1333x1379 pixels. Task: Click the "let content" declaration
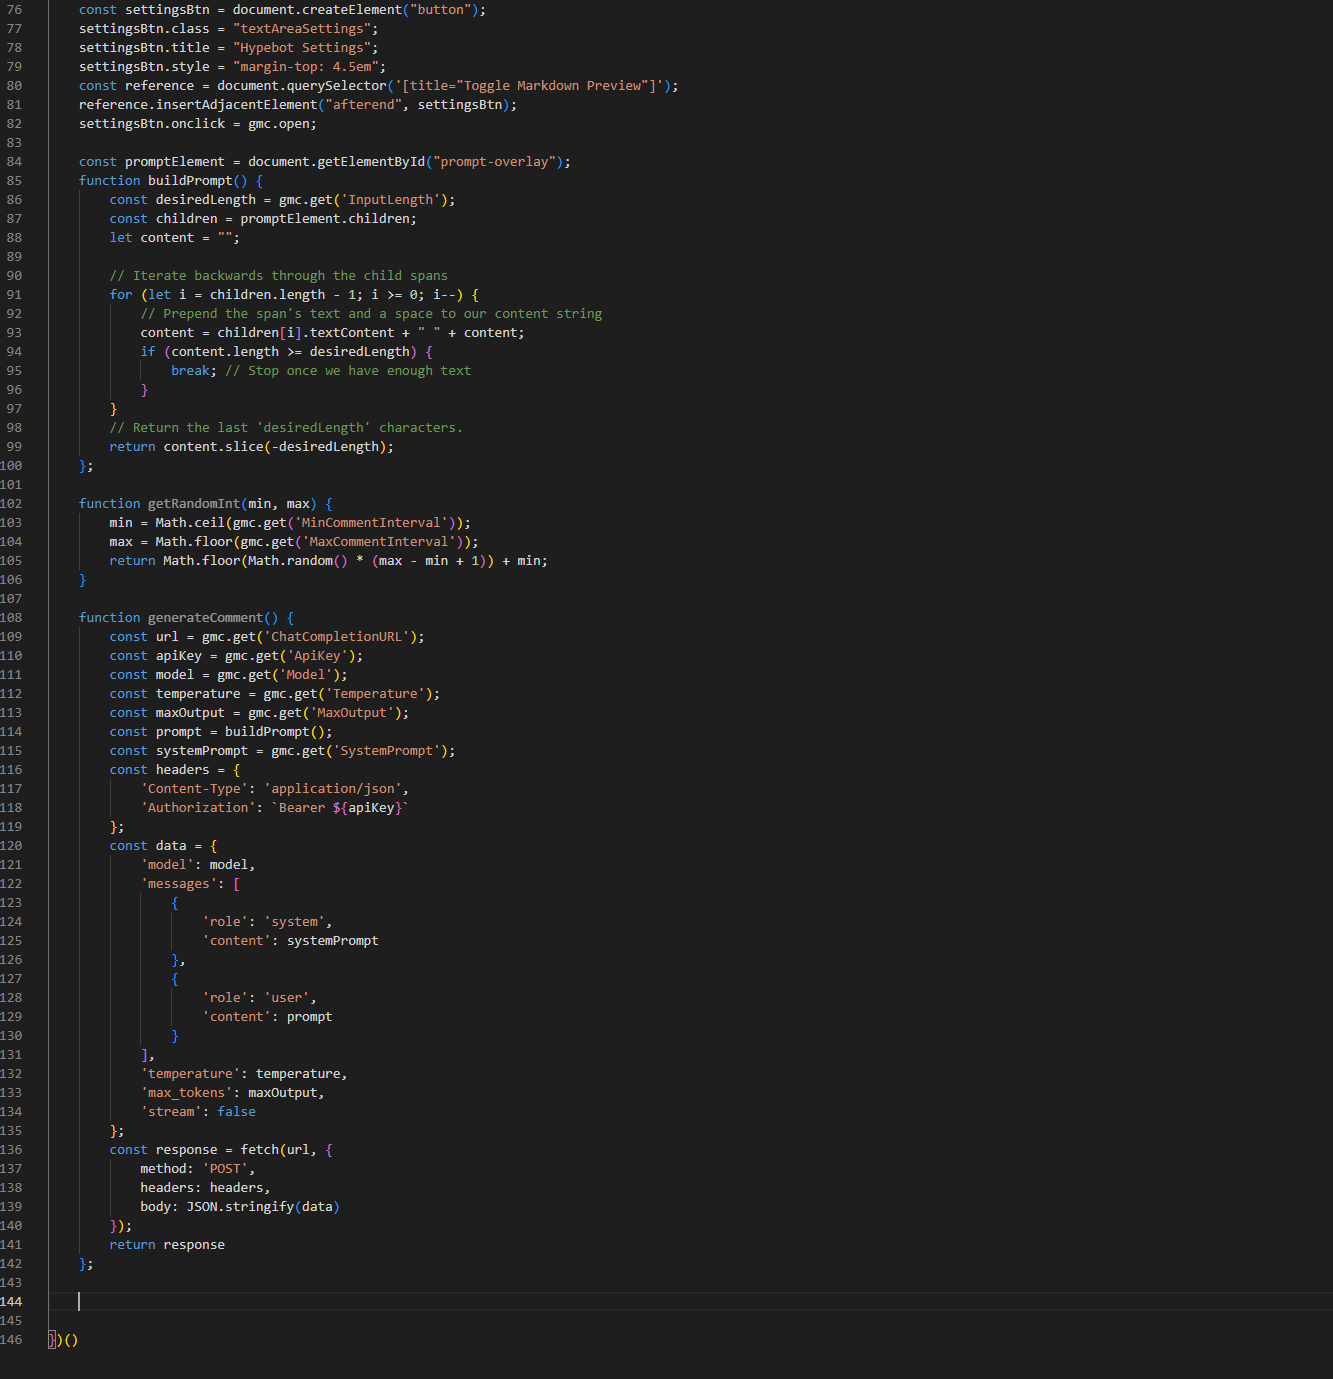point(152,238)
